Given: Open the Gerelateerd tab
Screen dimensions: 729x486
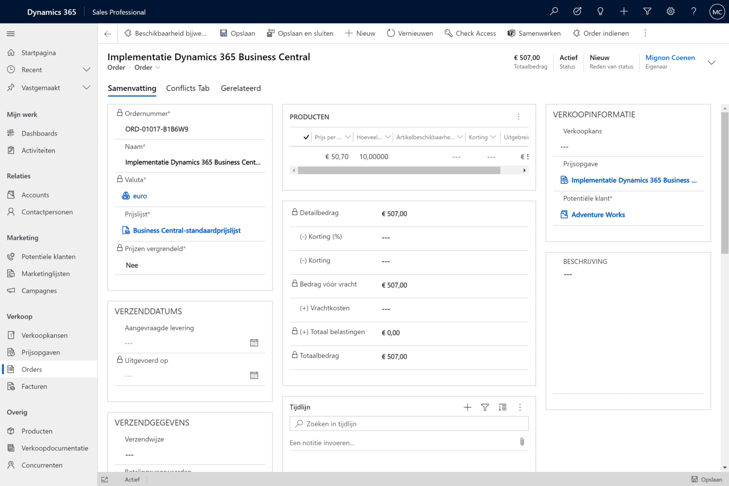Looking at the screenshot, I should (x=241, y=88).
